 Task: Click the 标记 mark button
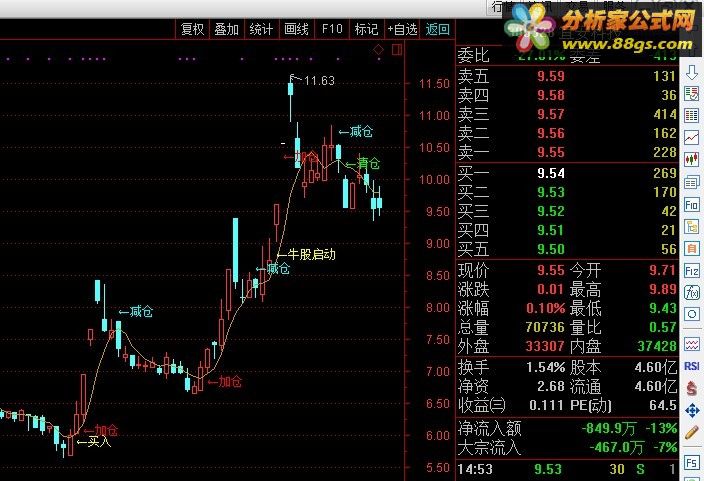[366, 30]
